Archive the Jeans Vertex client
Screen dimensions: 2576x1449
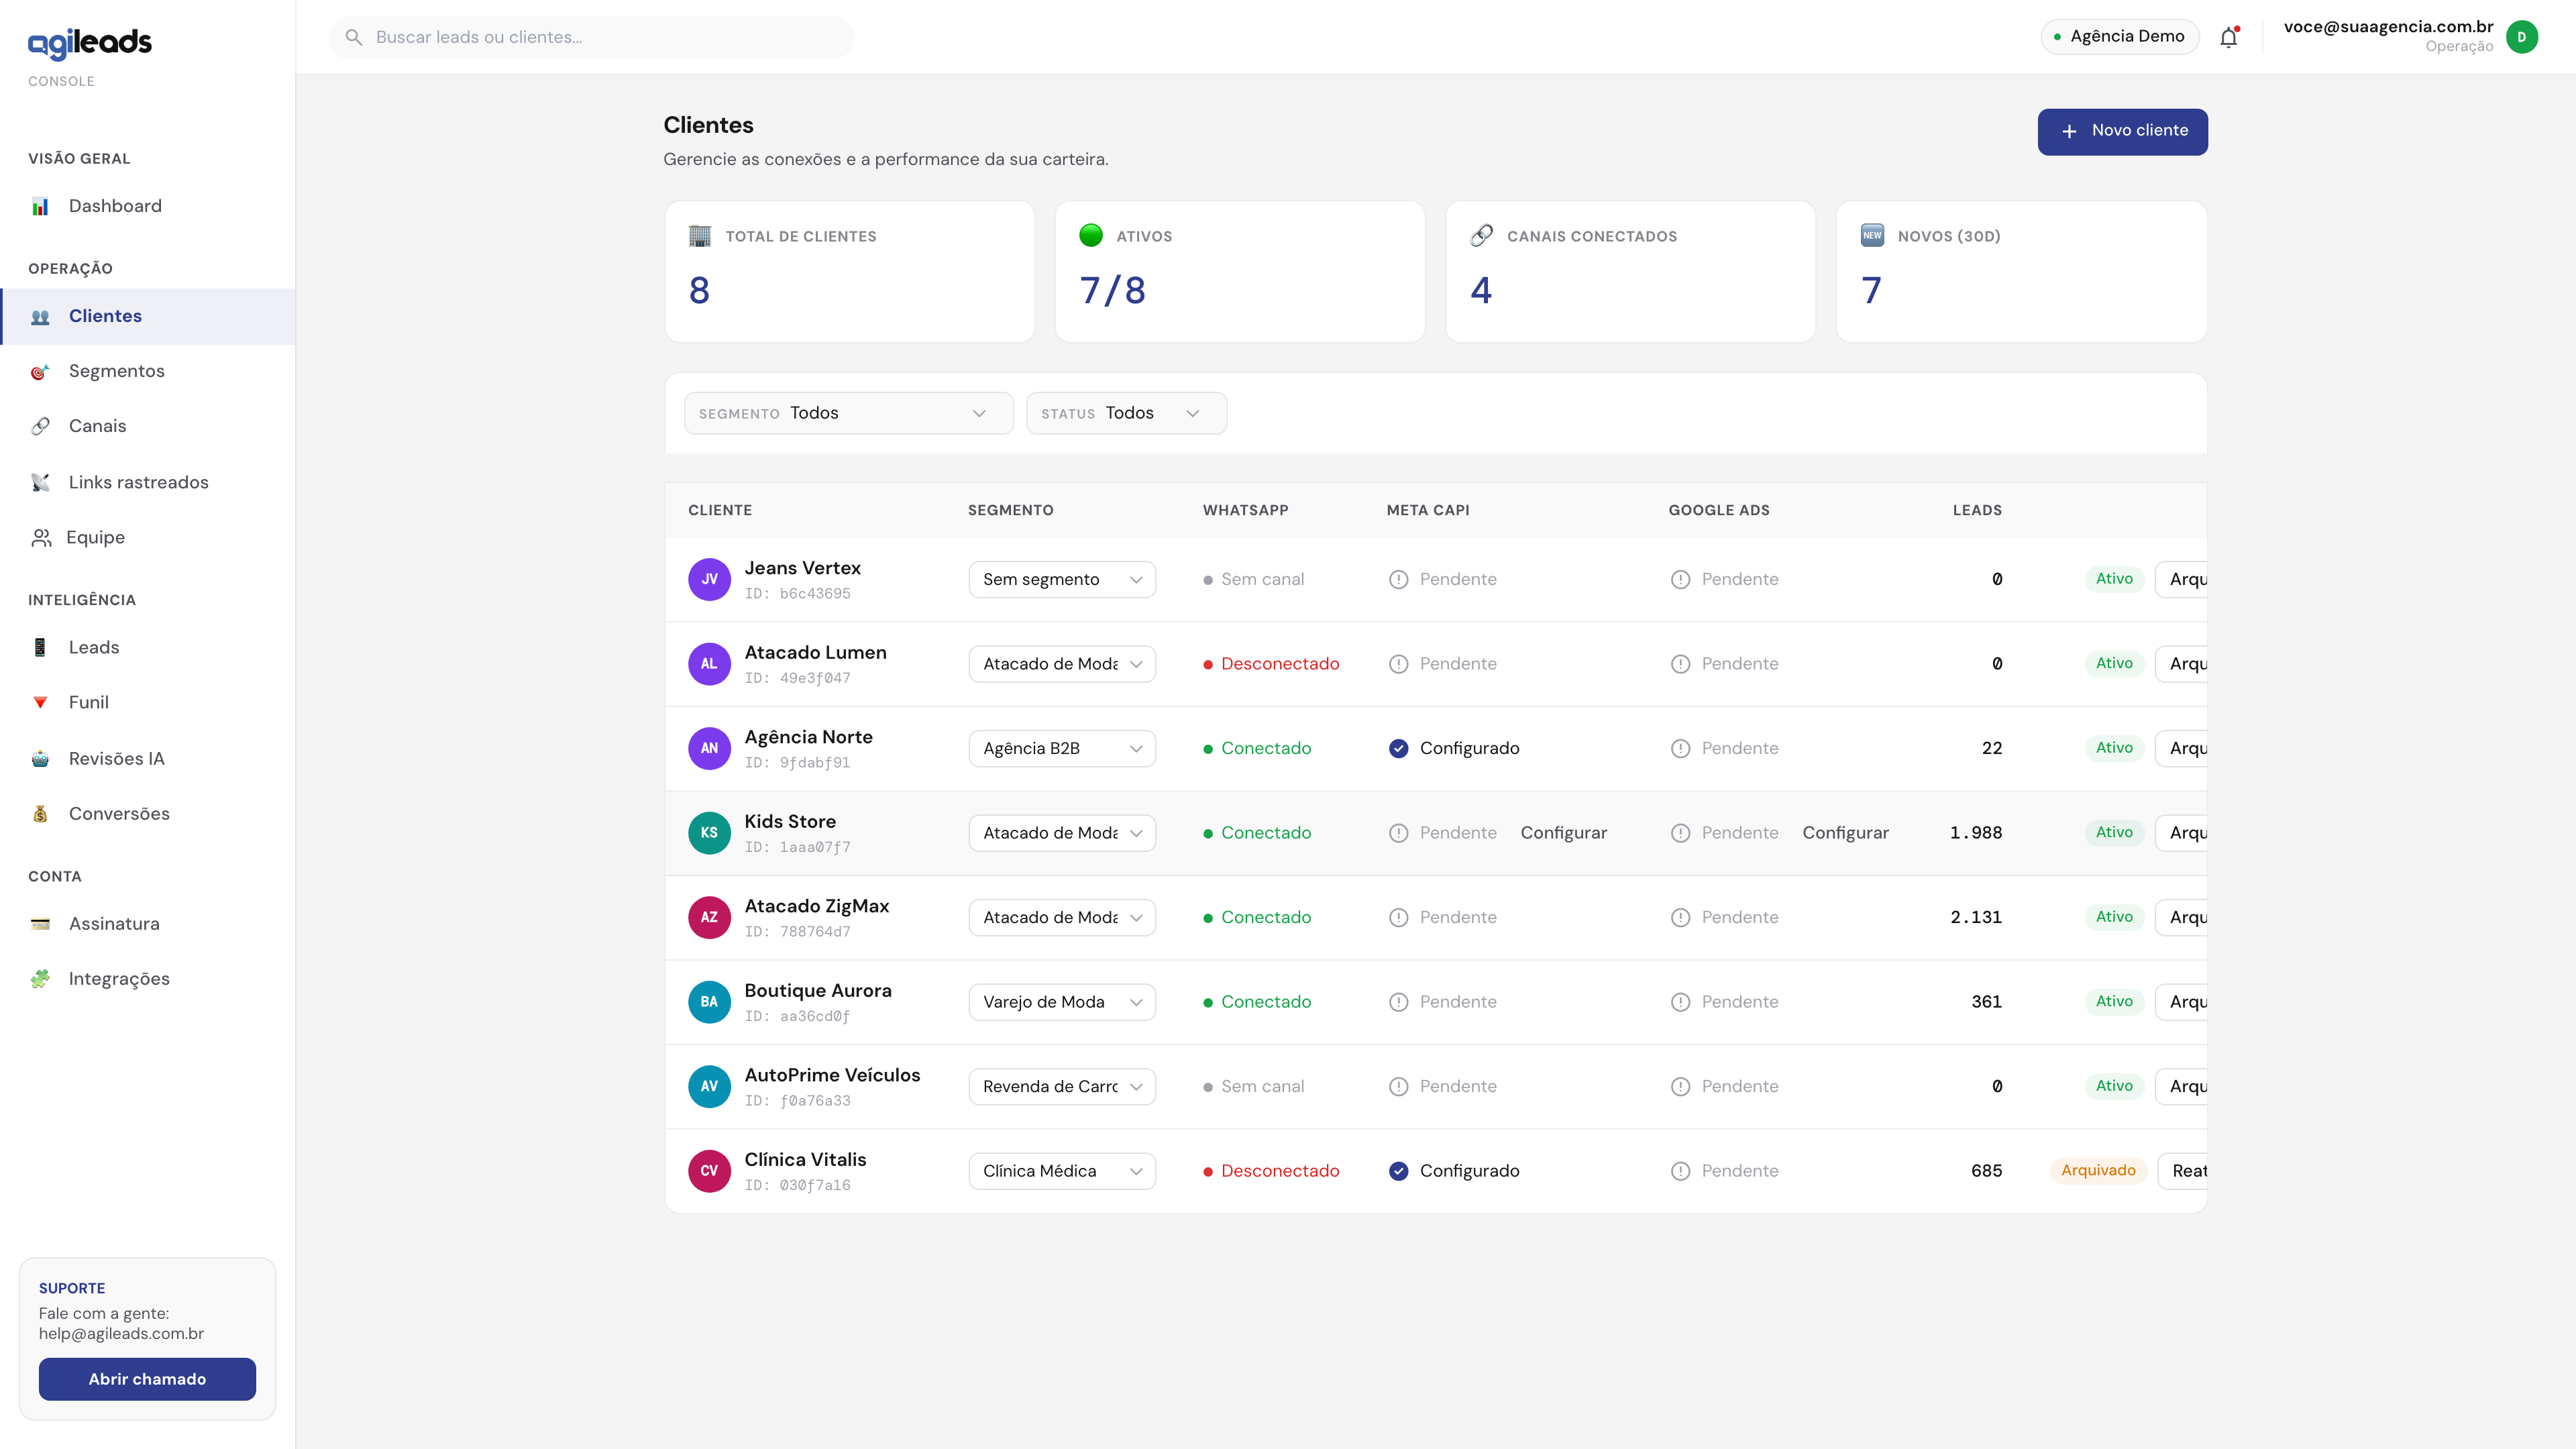click(2182, 579)
